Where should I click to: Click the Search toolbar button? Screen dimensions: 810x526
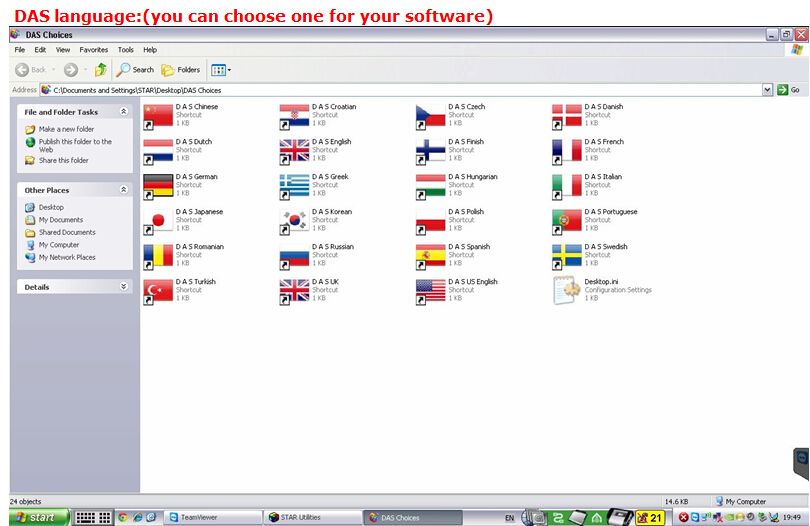pyautogui.click(x=135, y=70)
